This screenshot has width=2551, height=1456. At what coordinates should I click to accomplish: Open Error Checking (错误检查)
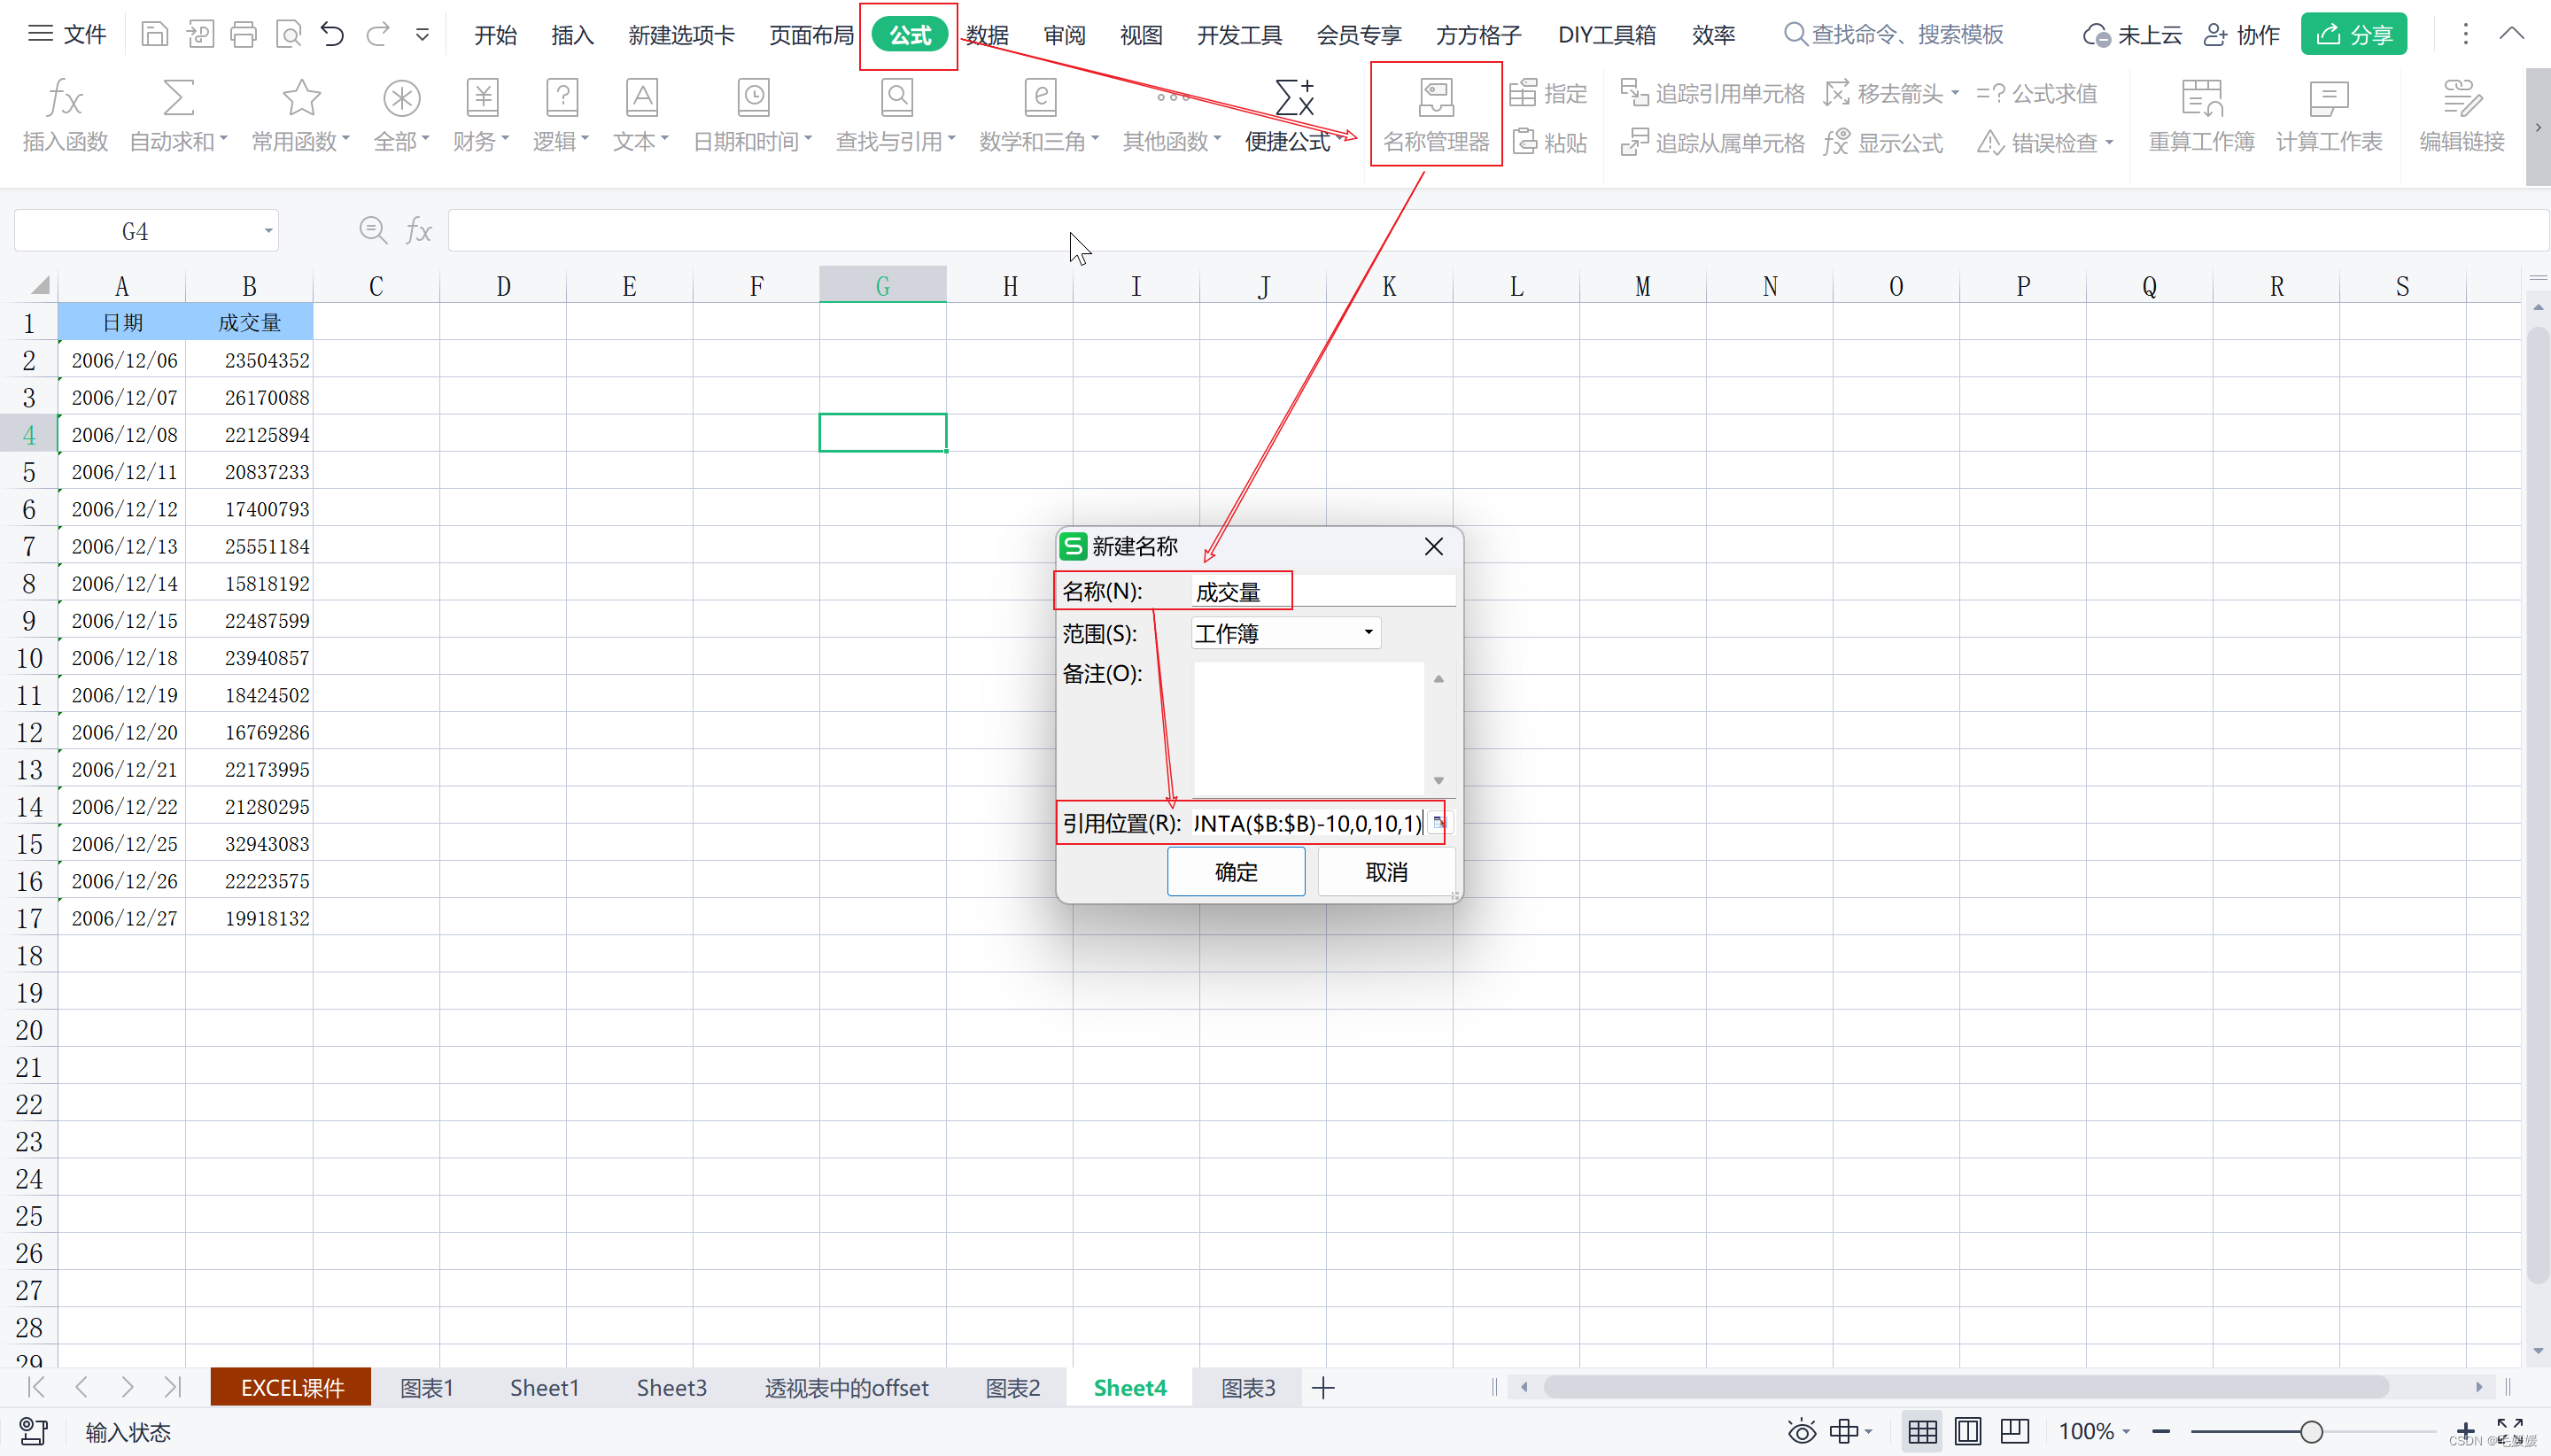(x=2045, y=142)
